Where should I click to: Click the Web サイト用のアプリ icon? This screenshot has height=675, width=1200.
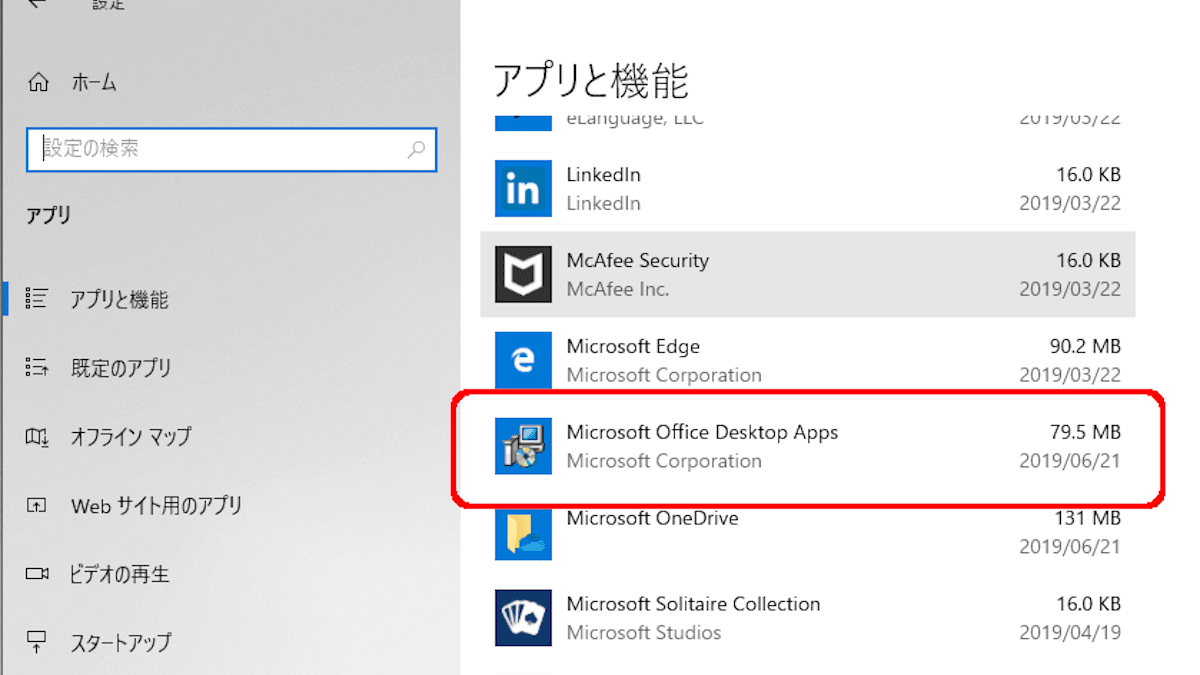tap(37, 505)
